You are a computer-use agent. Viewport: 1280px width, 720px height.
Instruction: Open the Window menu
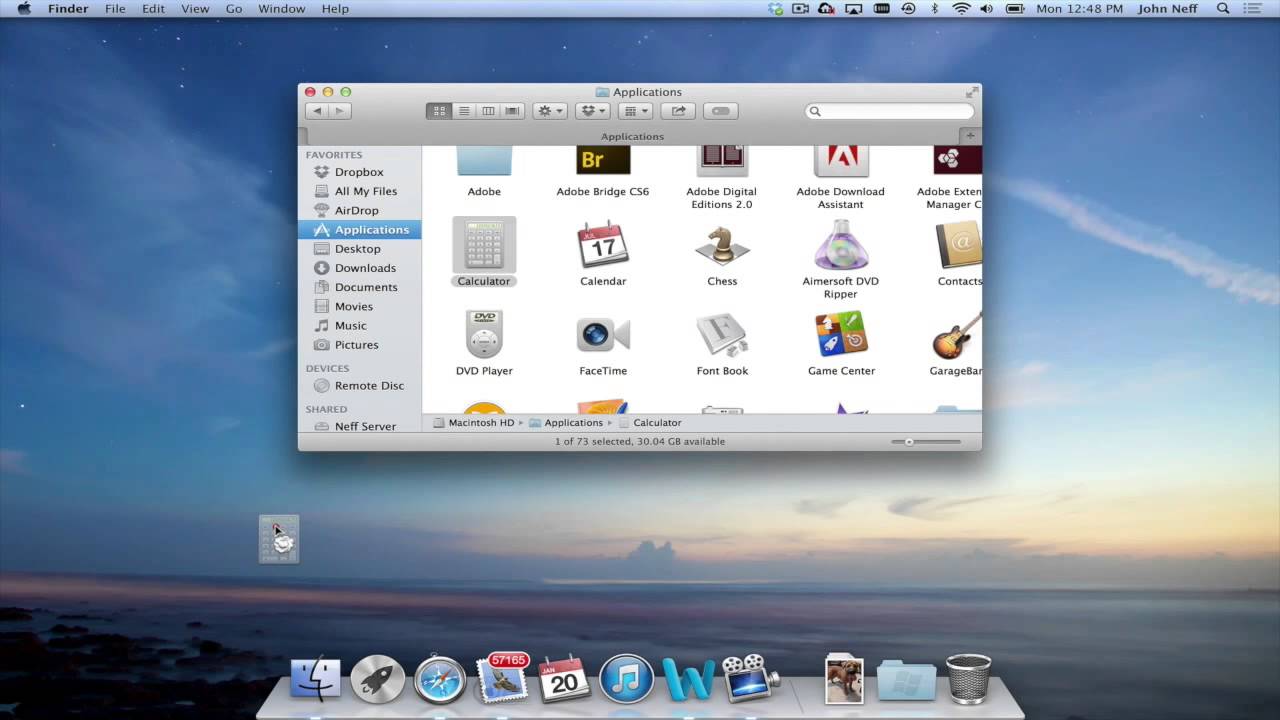pos(282,9)
